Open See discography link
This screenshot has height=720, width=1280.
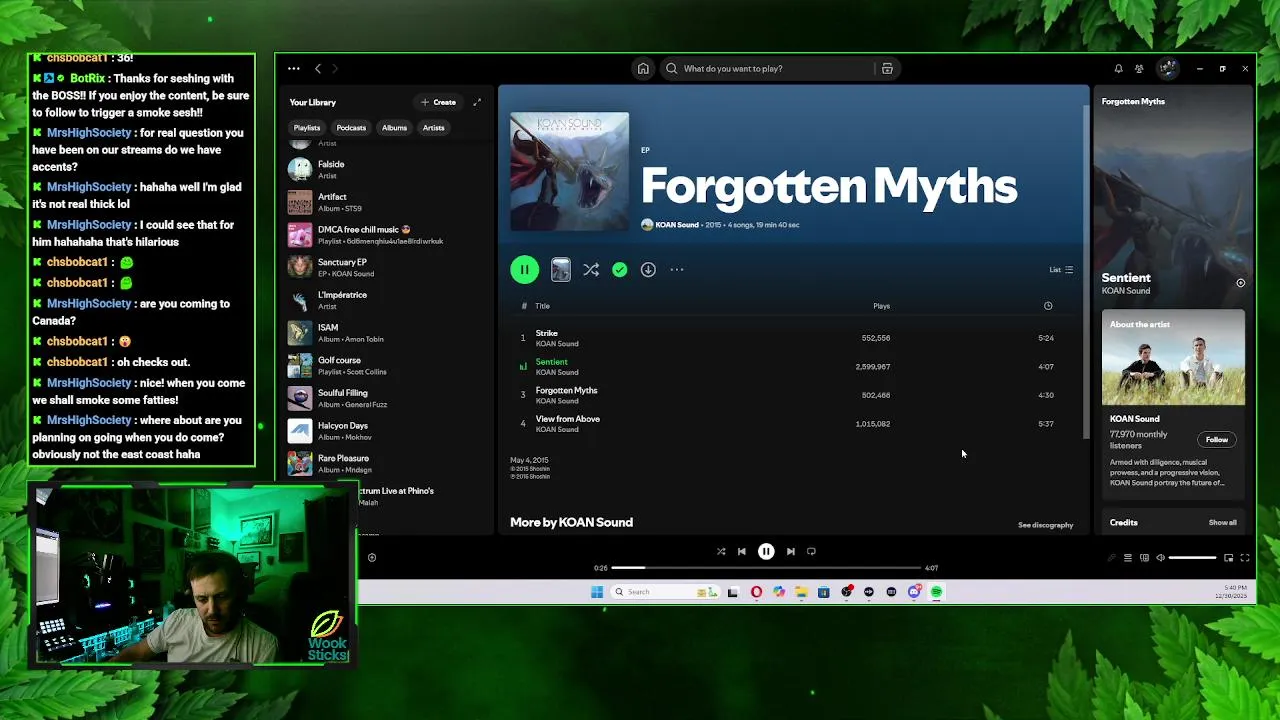[x=1045, y=525]
